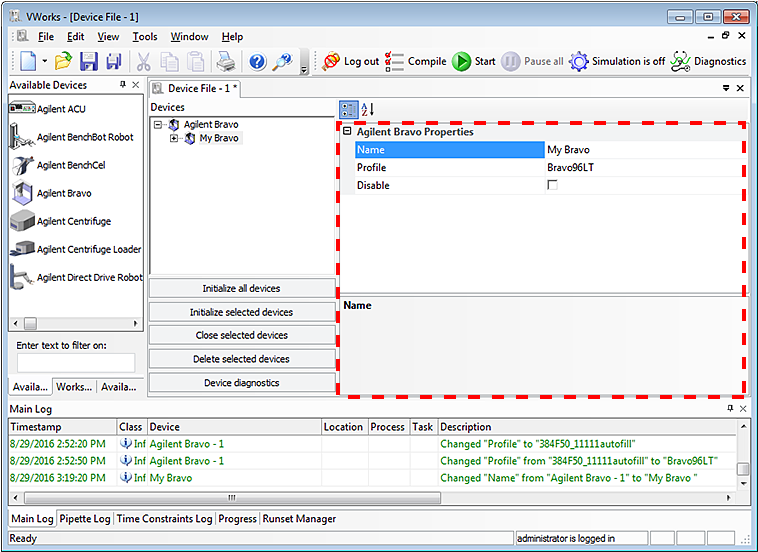Expand the My Bravo tree node
The image size is (758, 552).
174,138
